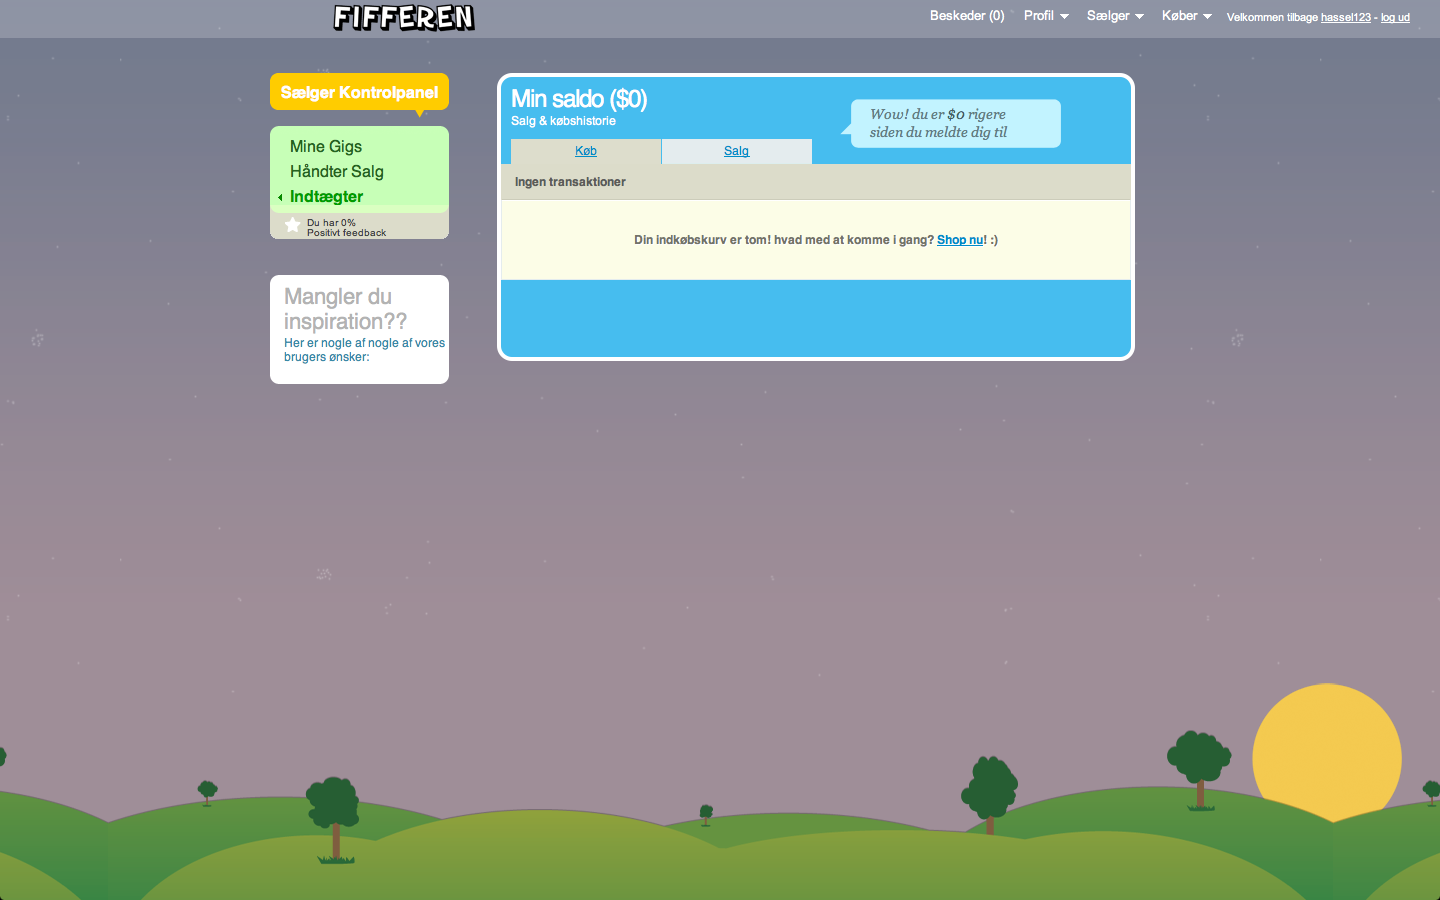Open the hassel123 username link
This screenshot has height=900, width=1440.
(1345, 17)
